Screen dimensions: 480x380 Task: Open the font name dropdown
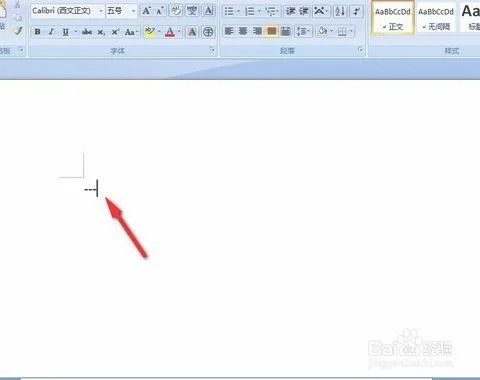coord(101,11)
